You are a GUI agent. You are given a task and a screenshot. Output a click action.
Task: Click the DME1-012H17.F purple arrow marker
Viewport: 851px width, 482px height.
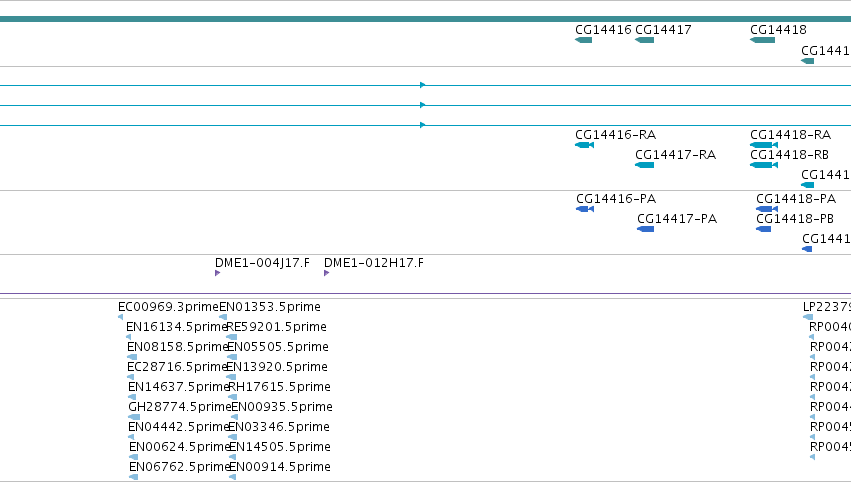coord(327,273)
